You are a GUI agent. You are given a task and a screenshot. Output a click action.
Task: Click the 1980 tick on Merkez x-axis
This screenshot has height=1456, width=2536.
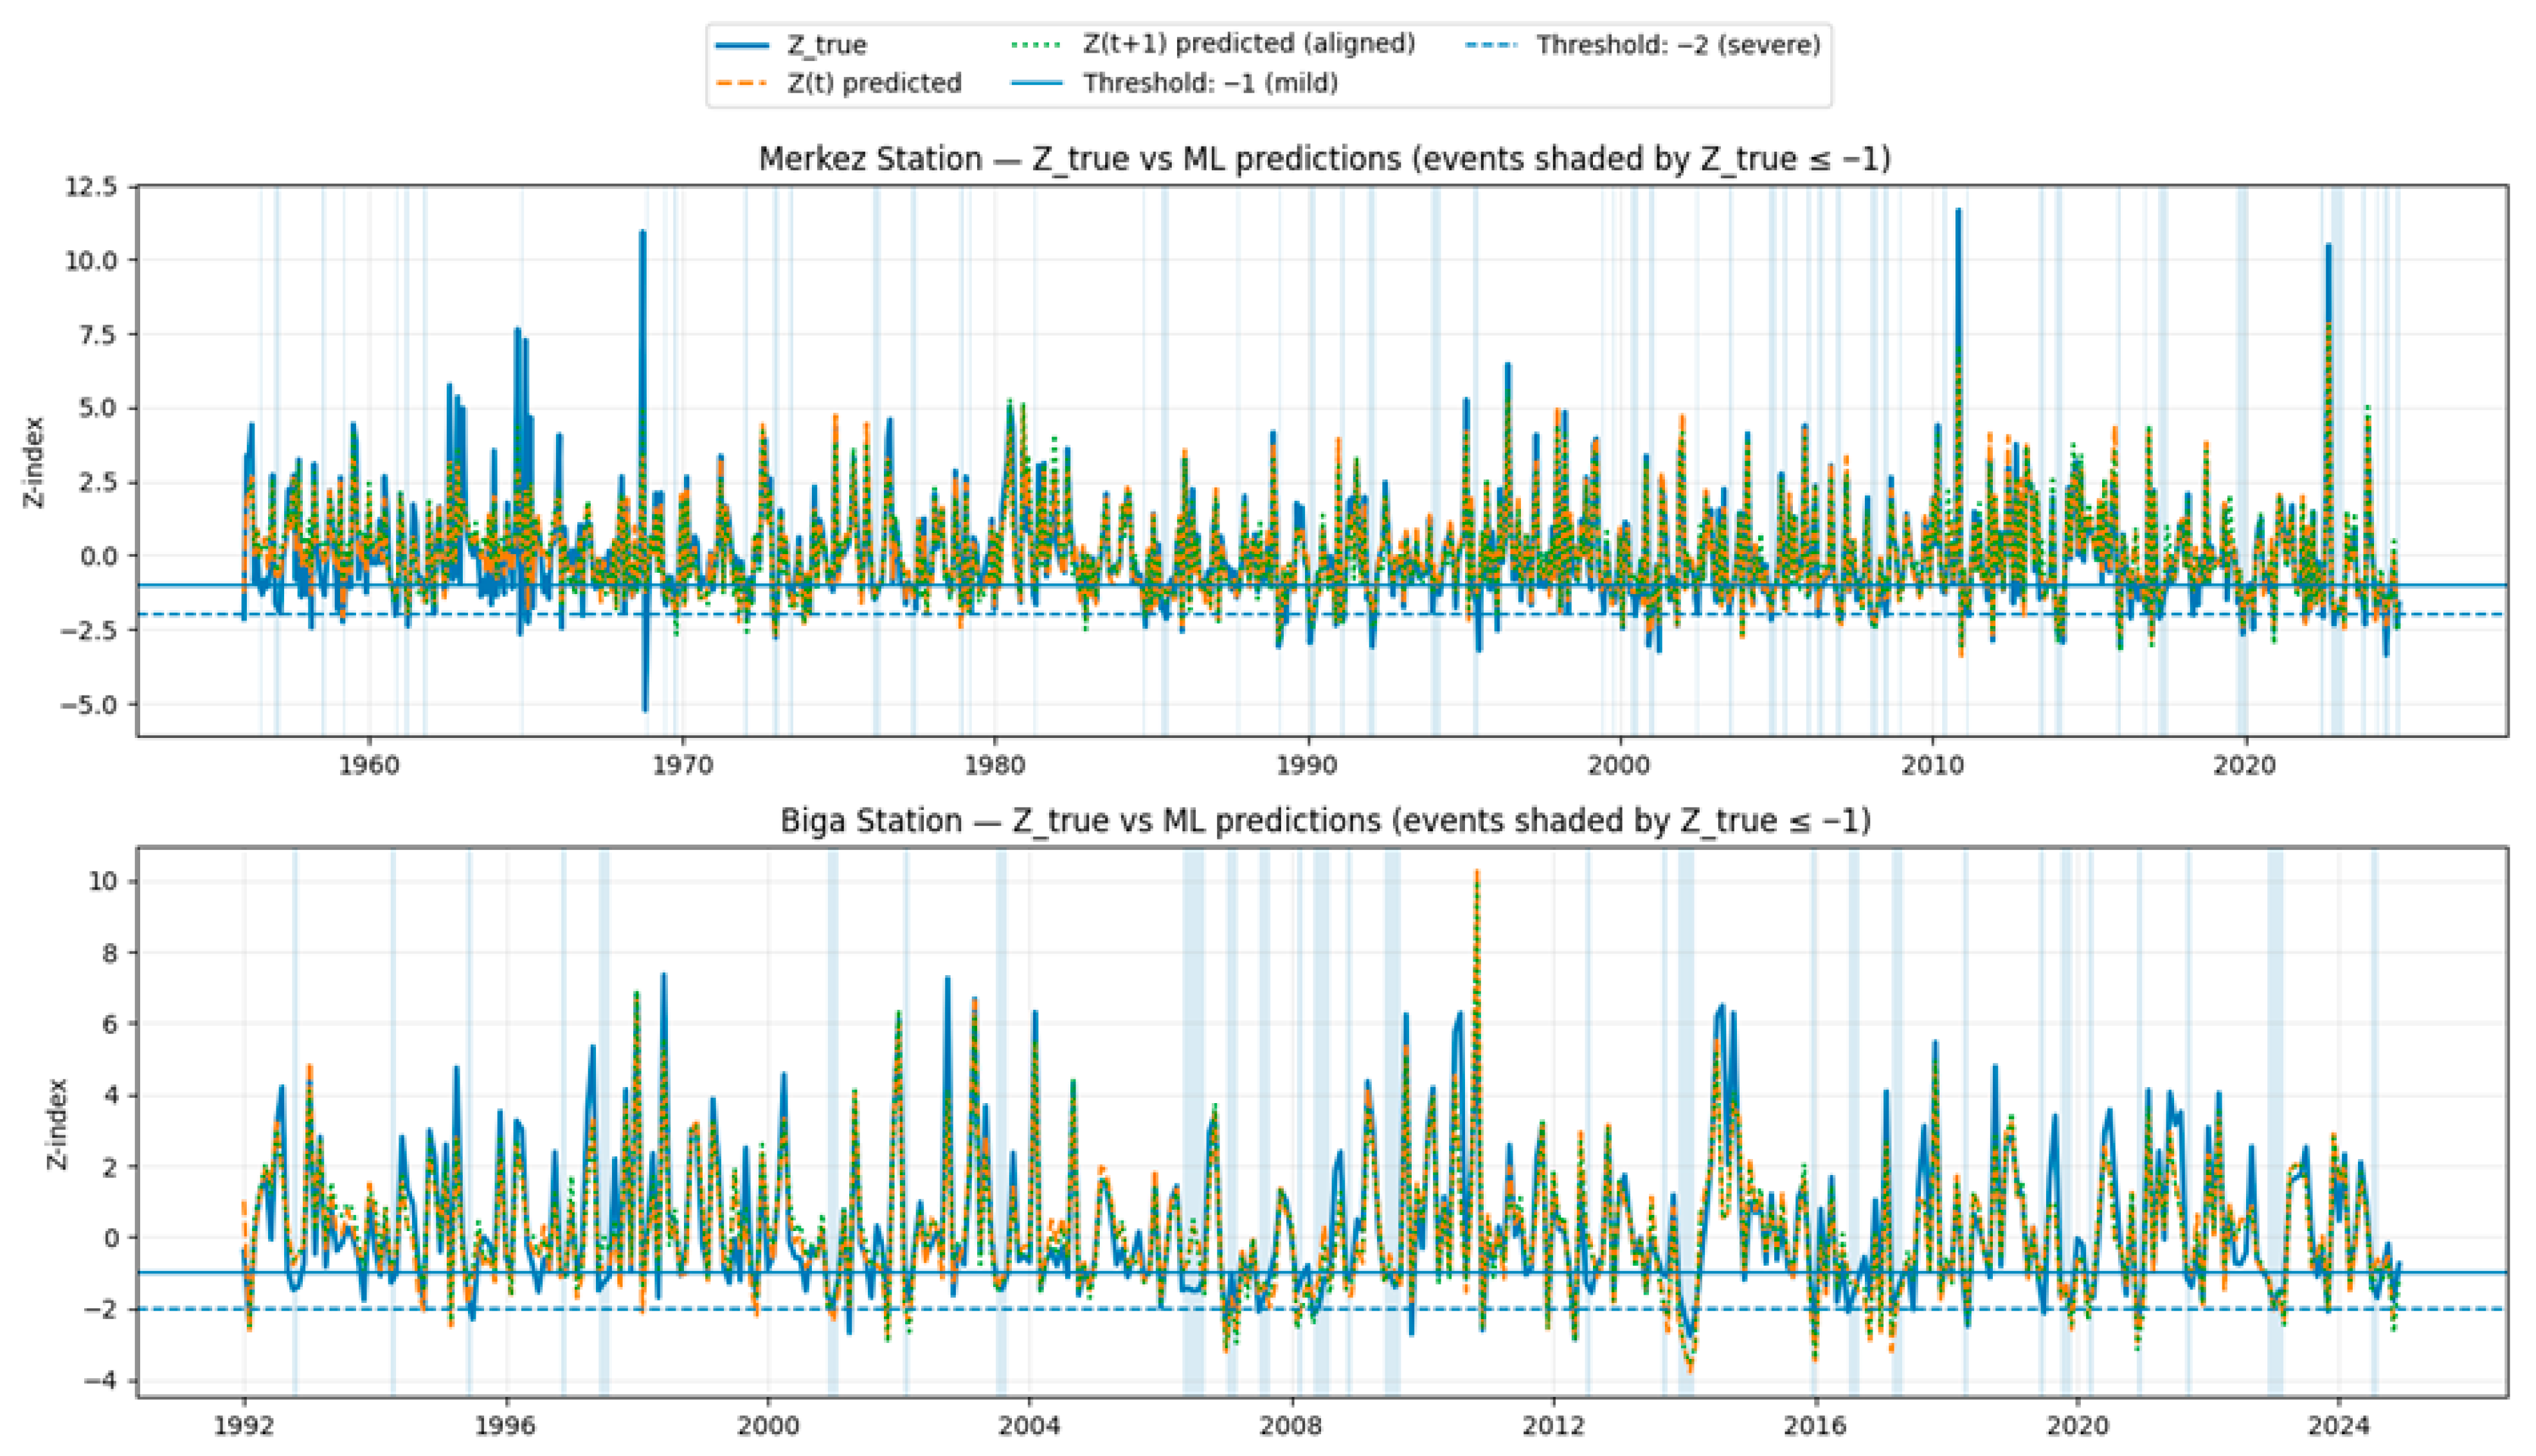[x=995, y=766]
